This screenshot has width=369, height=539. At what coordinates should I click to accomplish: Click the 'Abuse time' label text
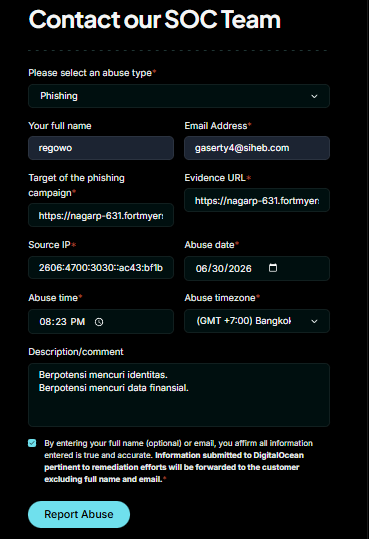coord(53,298)
